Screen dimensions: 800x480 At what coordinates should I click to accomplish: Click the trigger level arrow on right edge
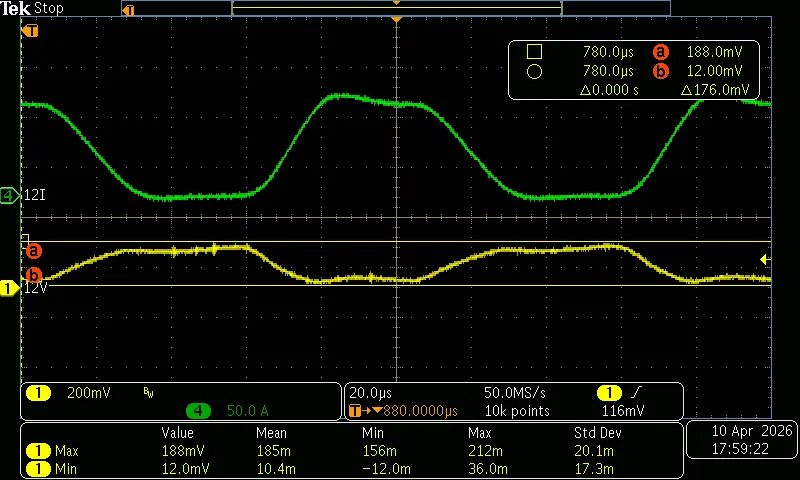[x=765, y=260]
